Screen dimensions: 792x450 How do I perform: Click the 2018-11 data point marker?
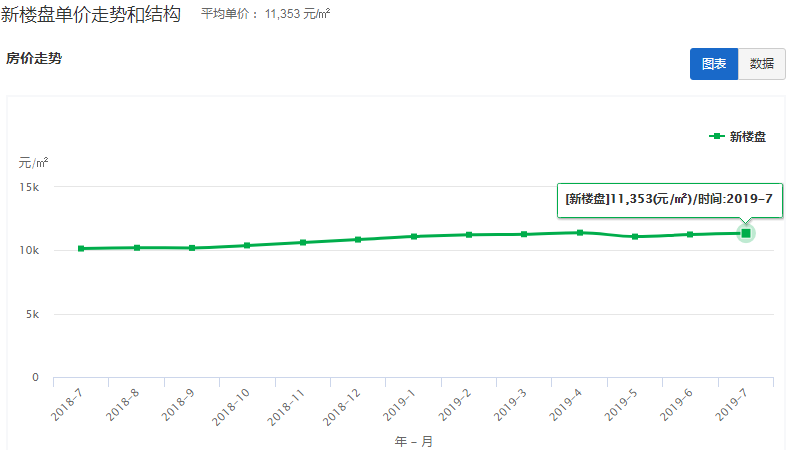(x=303, y=242)
